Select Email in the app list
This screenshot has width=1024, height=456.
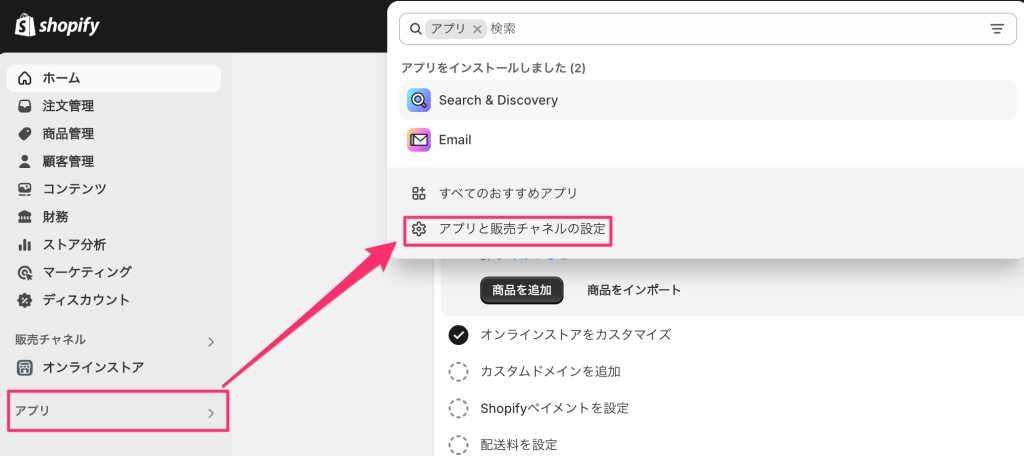(708, 140)
